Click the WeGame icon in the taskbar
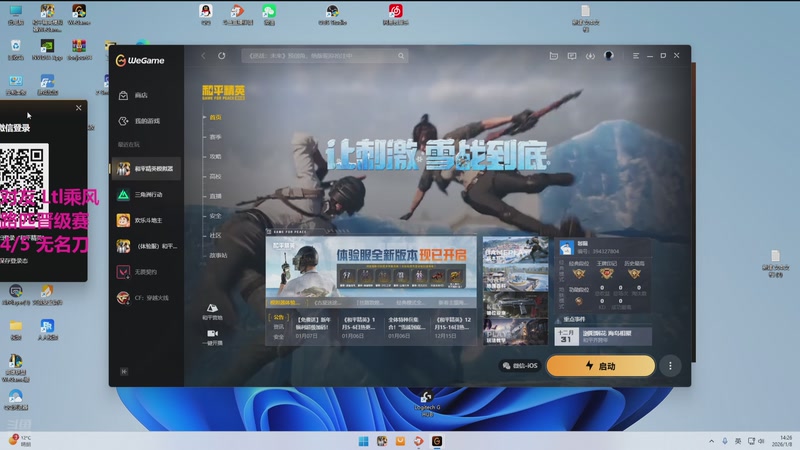Image resolution: width=800 pixels, height=450 pixels. pyautogui.click(x=437, y=441)
